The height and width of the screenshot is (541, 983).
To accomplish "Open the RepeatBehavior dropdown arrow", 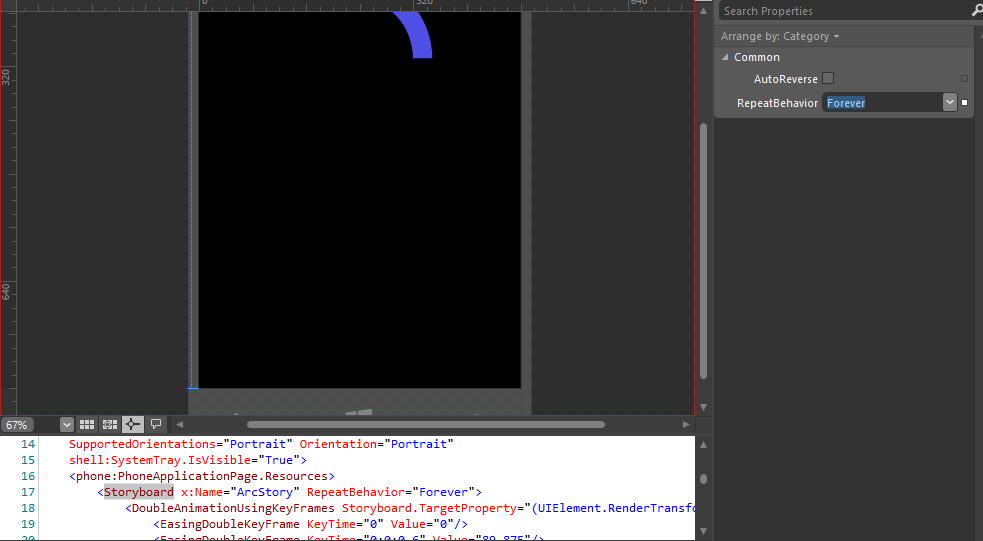I will click(949, 102).
